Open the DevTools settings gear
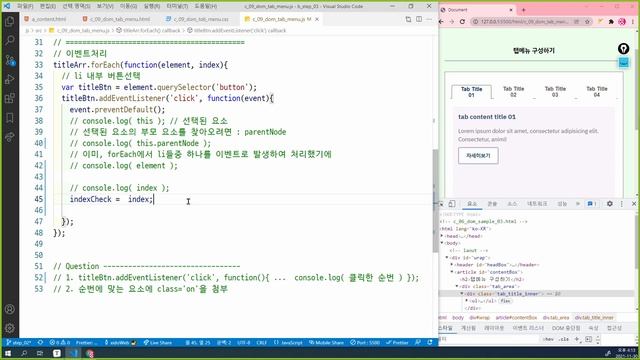Viewport: 640px width, 360px height. click(610, 203)
